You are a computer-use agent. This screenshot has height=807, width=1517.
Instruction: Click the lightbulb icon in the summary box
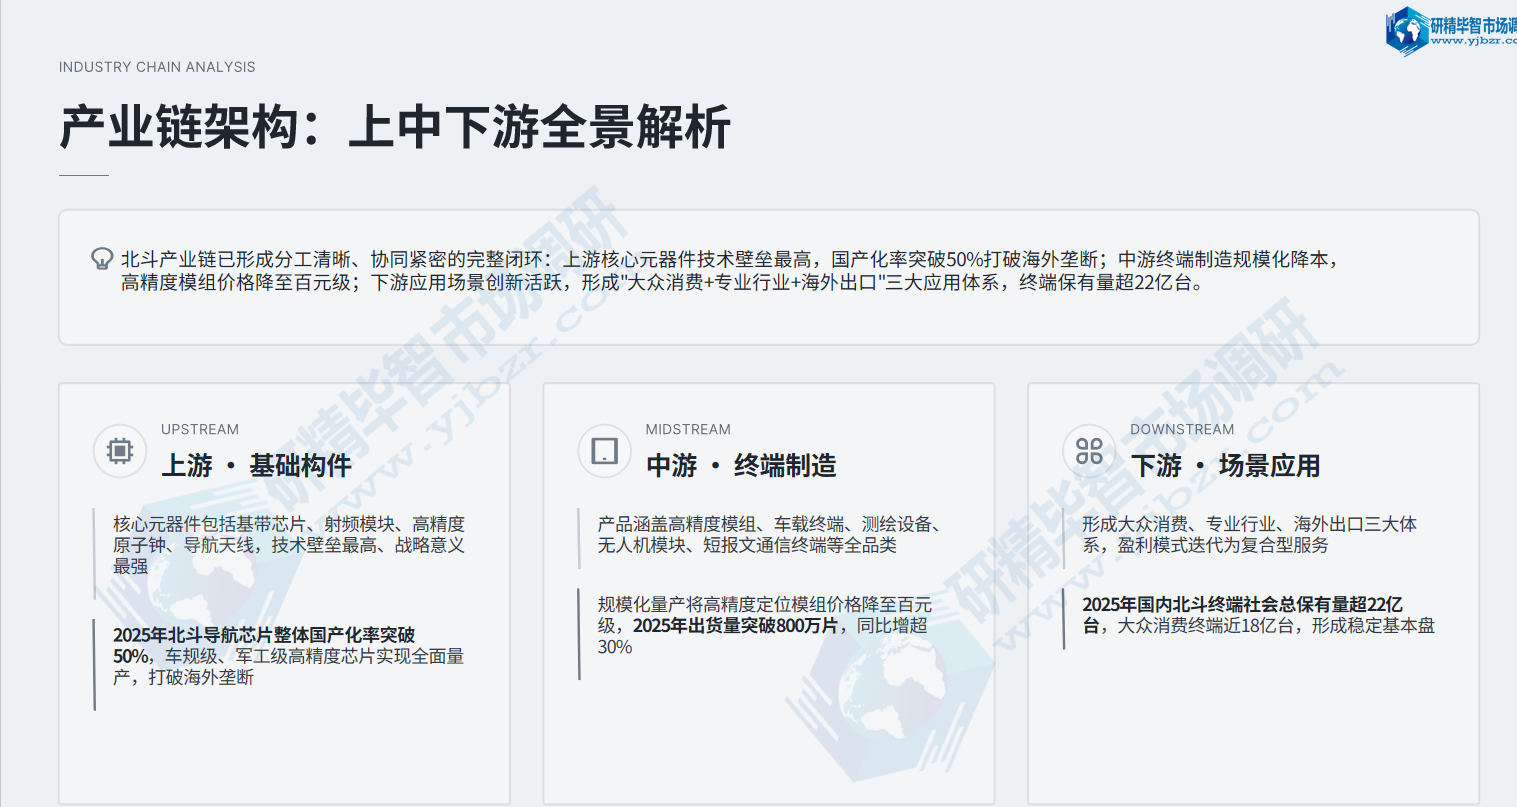pyautogui.click(x=101, y=259)
